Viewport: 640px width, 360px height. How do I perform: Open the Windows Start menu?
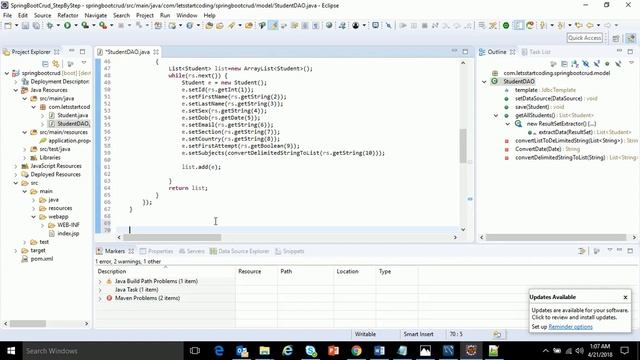11,351
